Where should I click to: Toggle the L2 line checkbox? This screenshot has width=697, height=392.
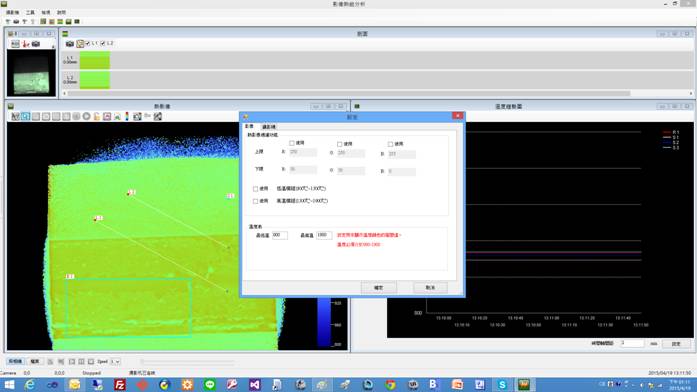(x=103, y=44)
